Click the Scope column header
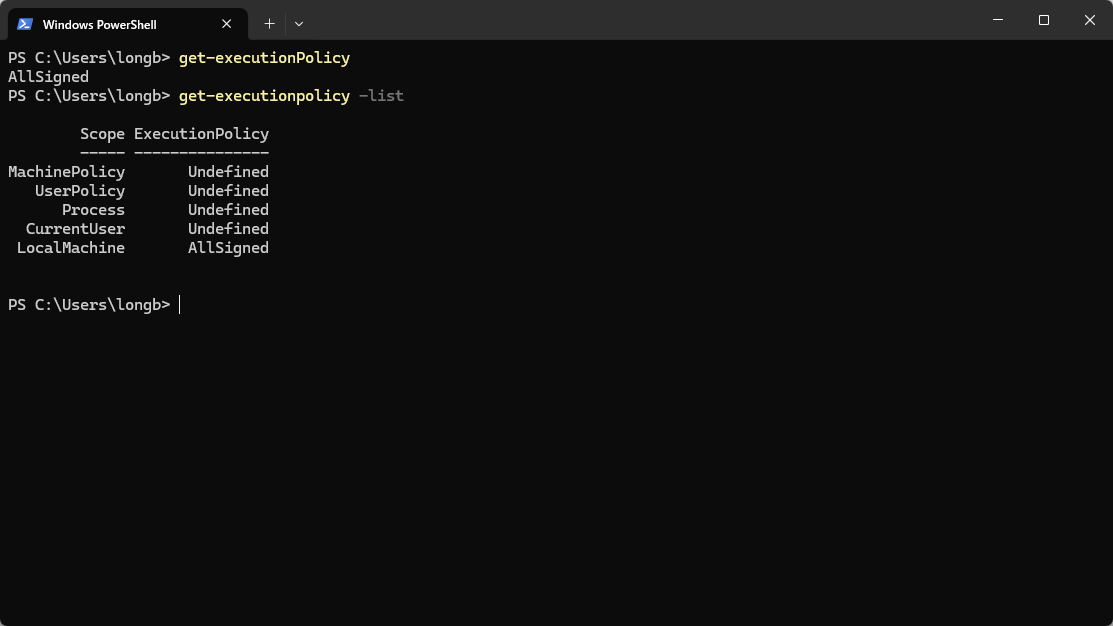This screenshot has height=626, width=1113. pos(102,134)
